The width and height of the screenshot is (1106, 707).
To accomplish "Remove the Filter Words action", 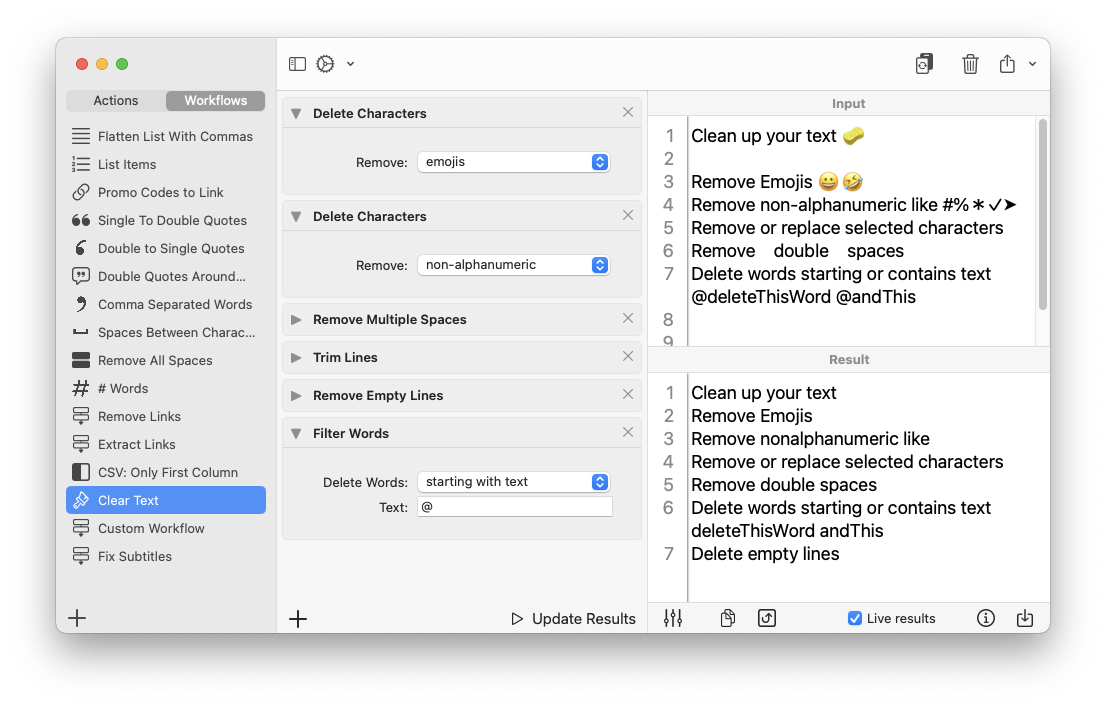I will coord(628,432).
